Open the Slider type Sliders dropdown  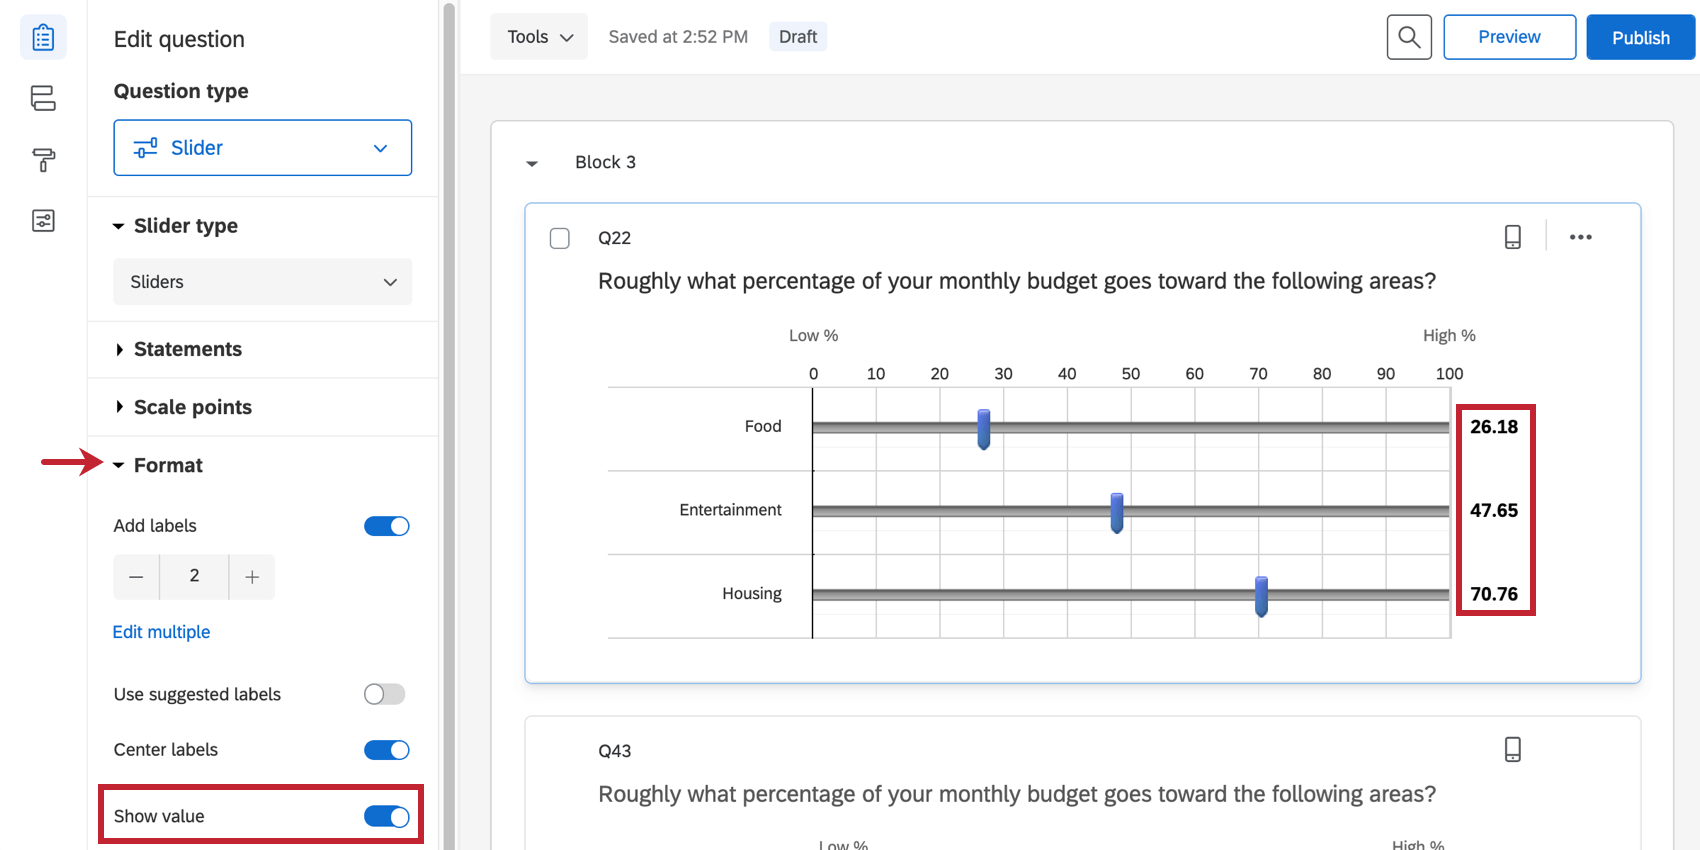point(263,282)
